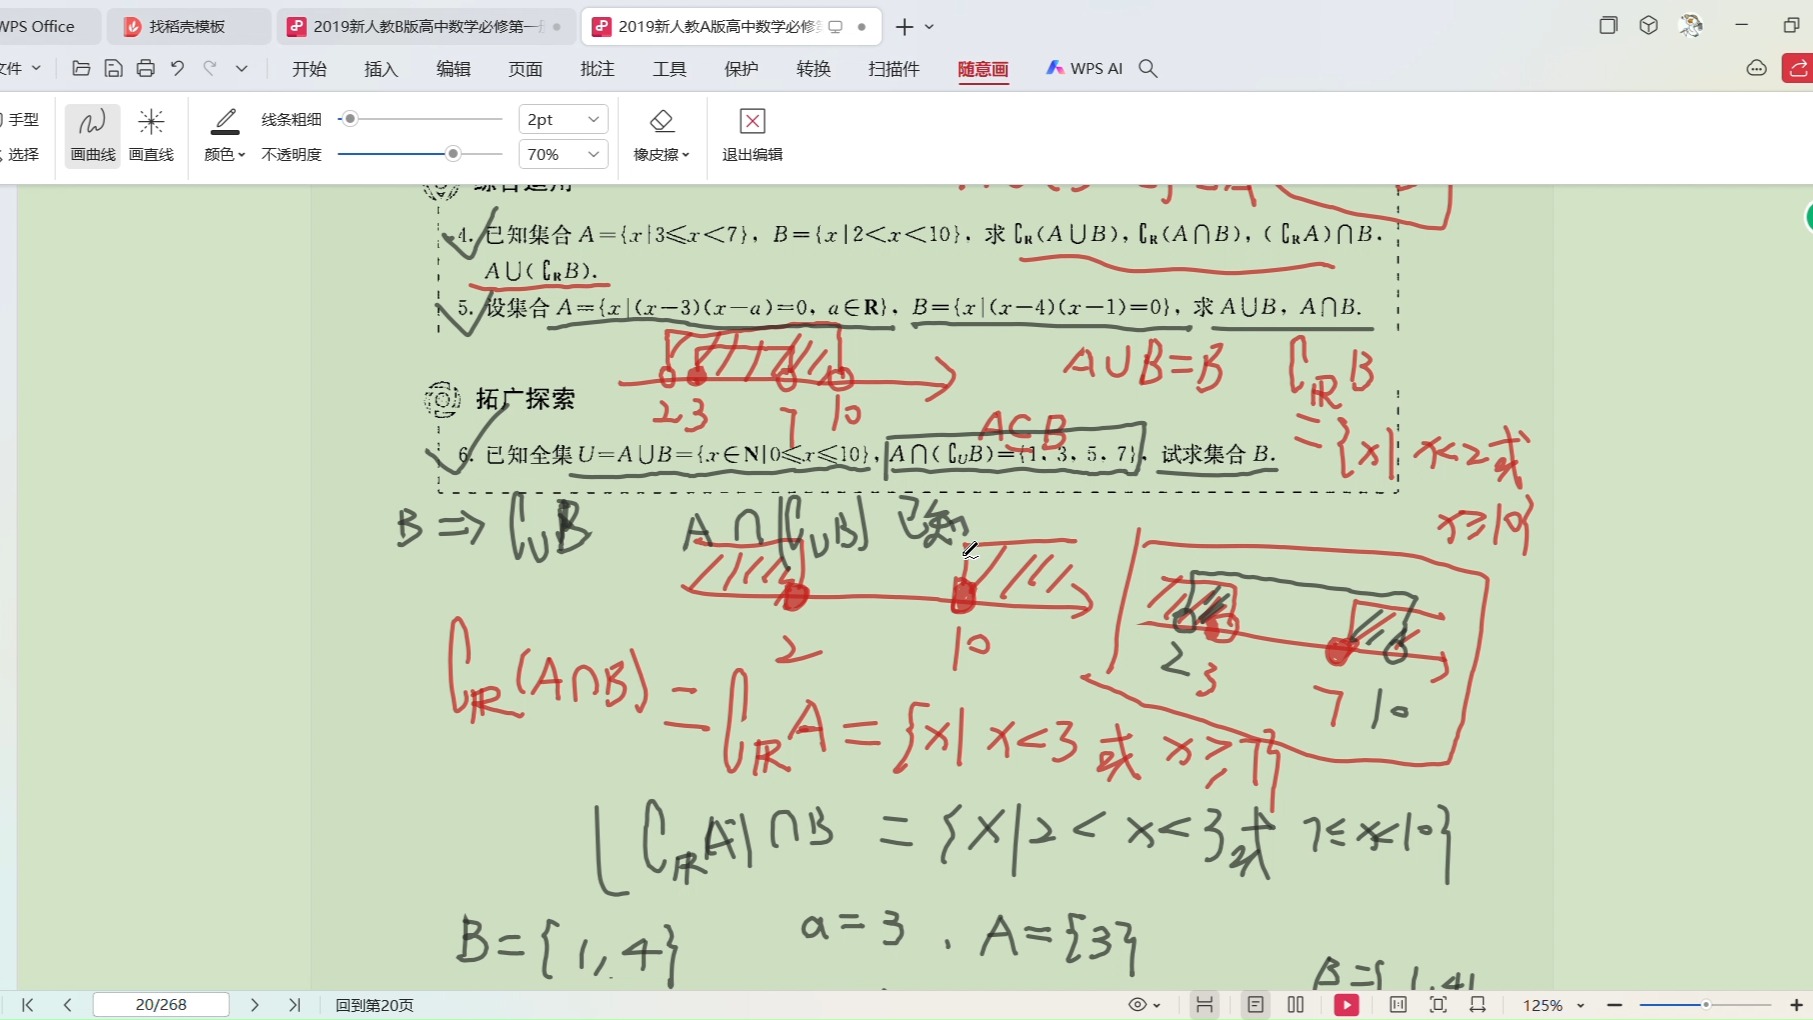Select the 随意画 (Free draw) tab
This screenshot has height=1020, width=1813.
pyautogui.click(x=983, y=68)
